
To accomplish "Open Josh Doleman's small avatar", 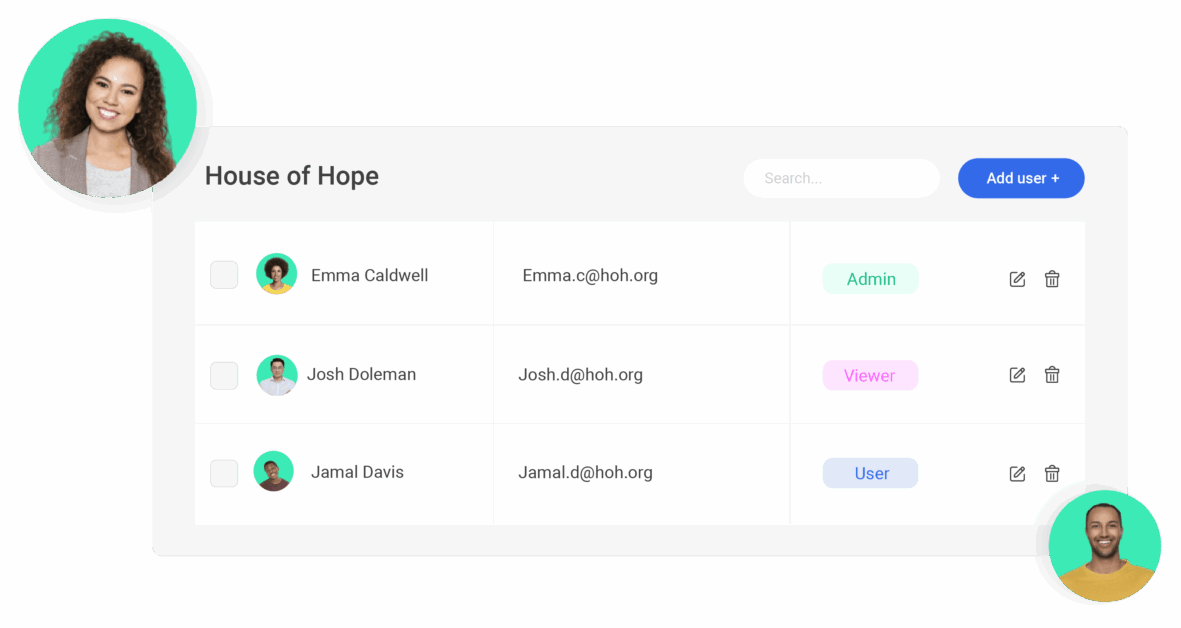I will 276,375.
